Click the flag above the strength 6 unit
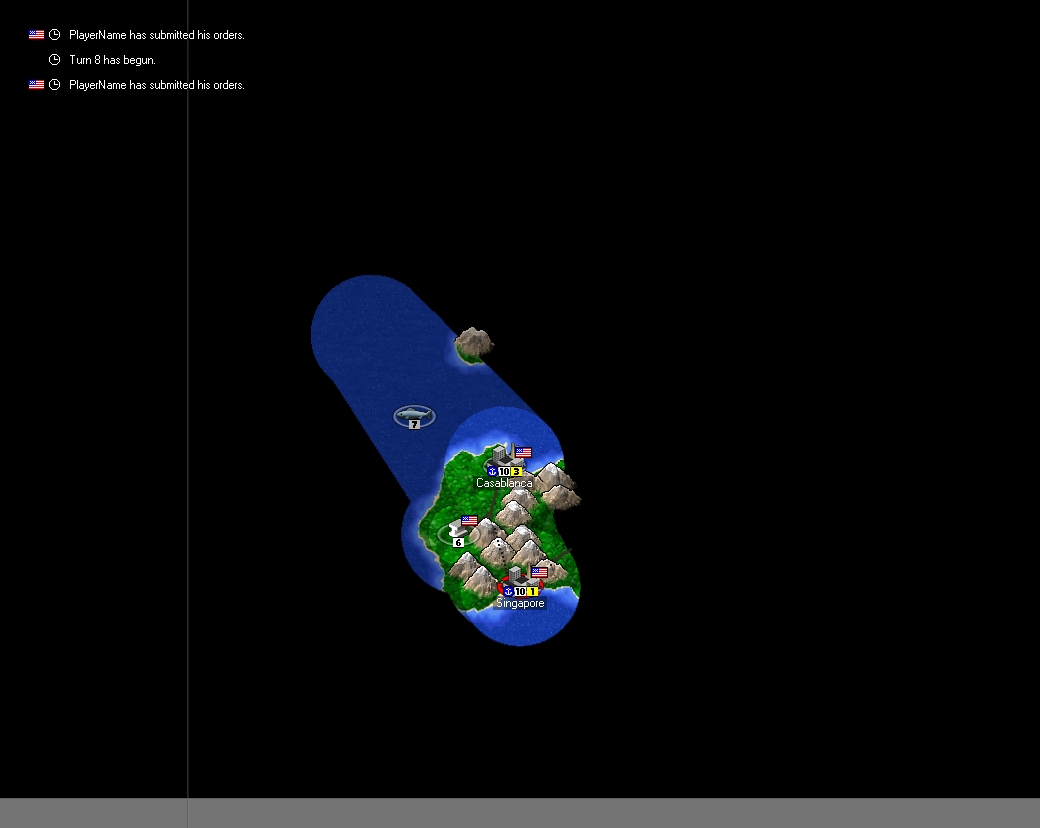 click(469, 521)
